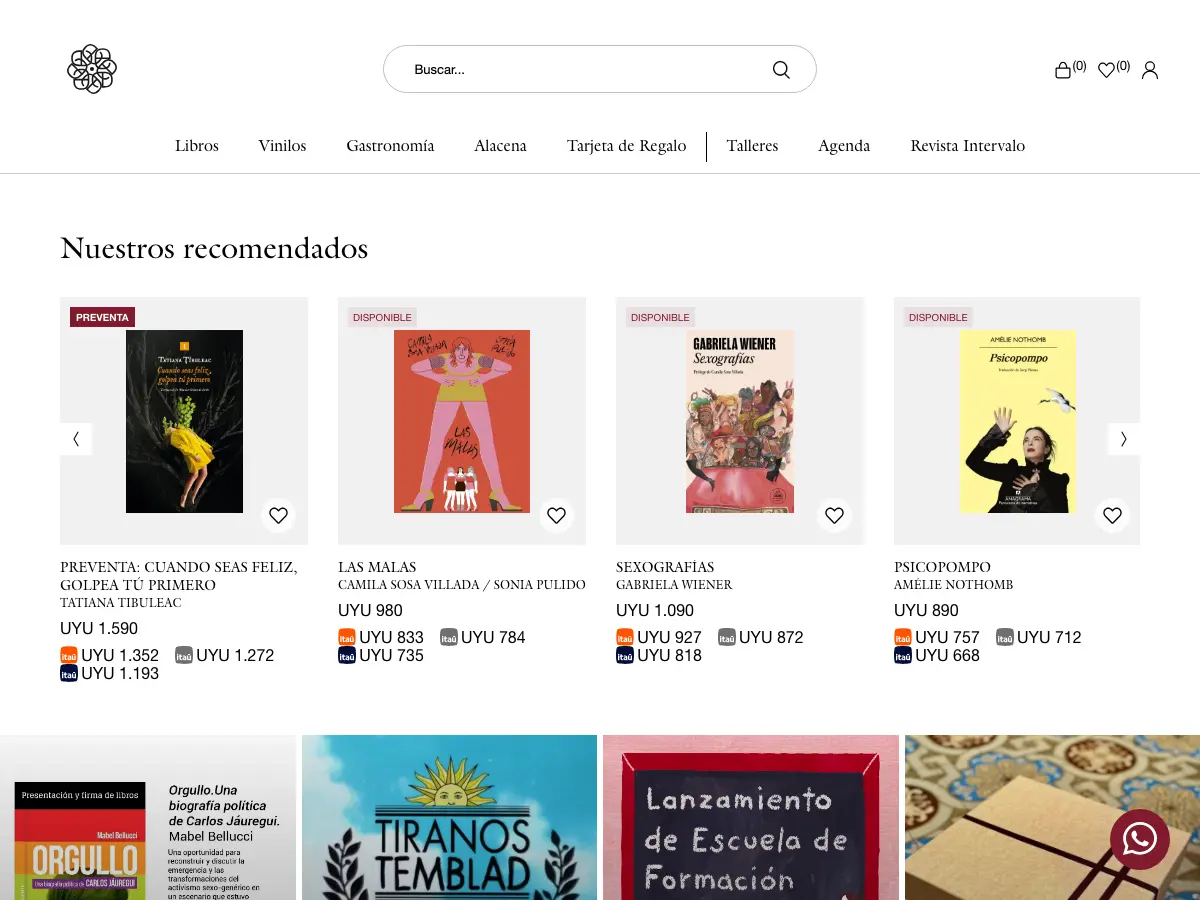Open the Vinilos menu

pos(282,146)
